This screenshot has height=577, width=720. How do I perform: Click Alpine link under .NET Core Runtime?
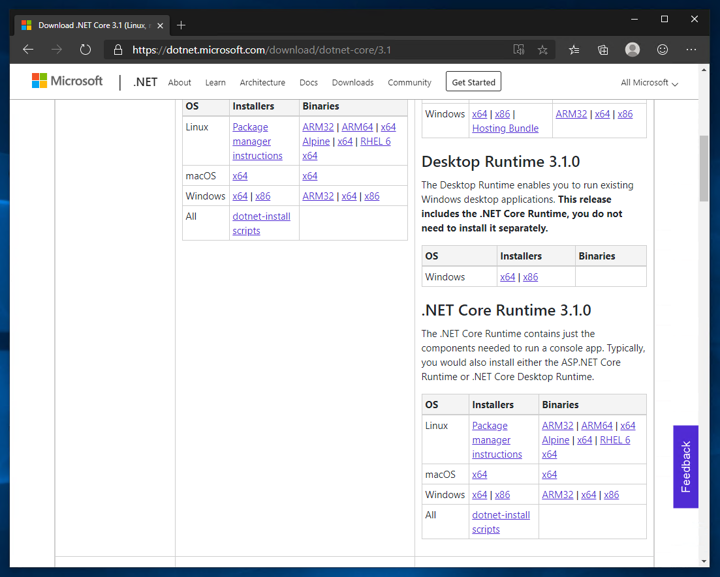(x=556, y=440)
